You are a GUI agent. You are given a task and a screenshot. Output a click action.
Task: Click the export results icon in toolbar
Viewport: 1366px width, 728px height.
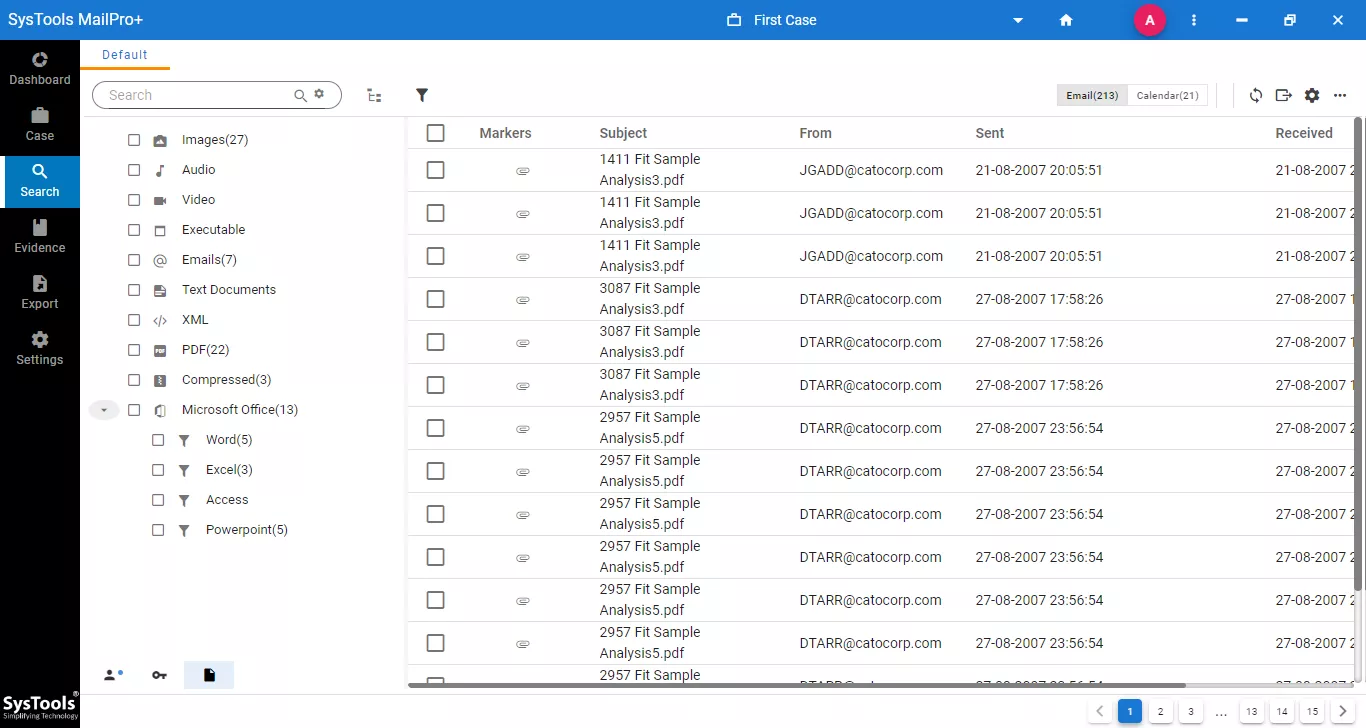pos(1284,95)
